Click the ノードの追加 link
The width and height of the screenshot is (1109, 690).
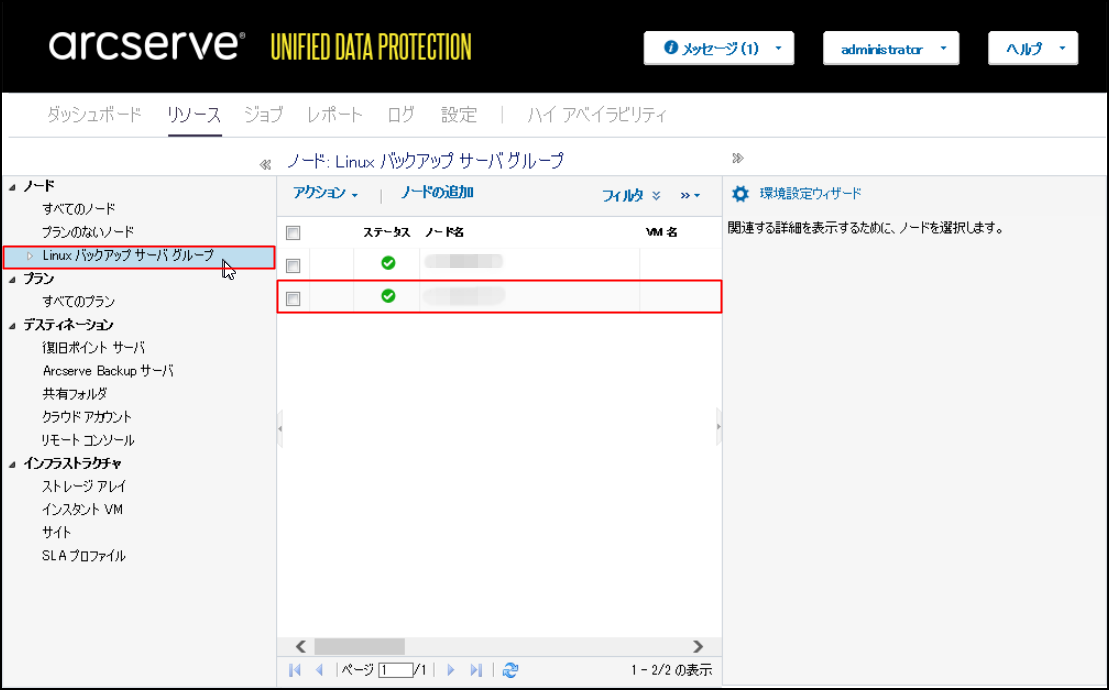pyautogui.click(x=437, y=192)
